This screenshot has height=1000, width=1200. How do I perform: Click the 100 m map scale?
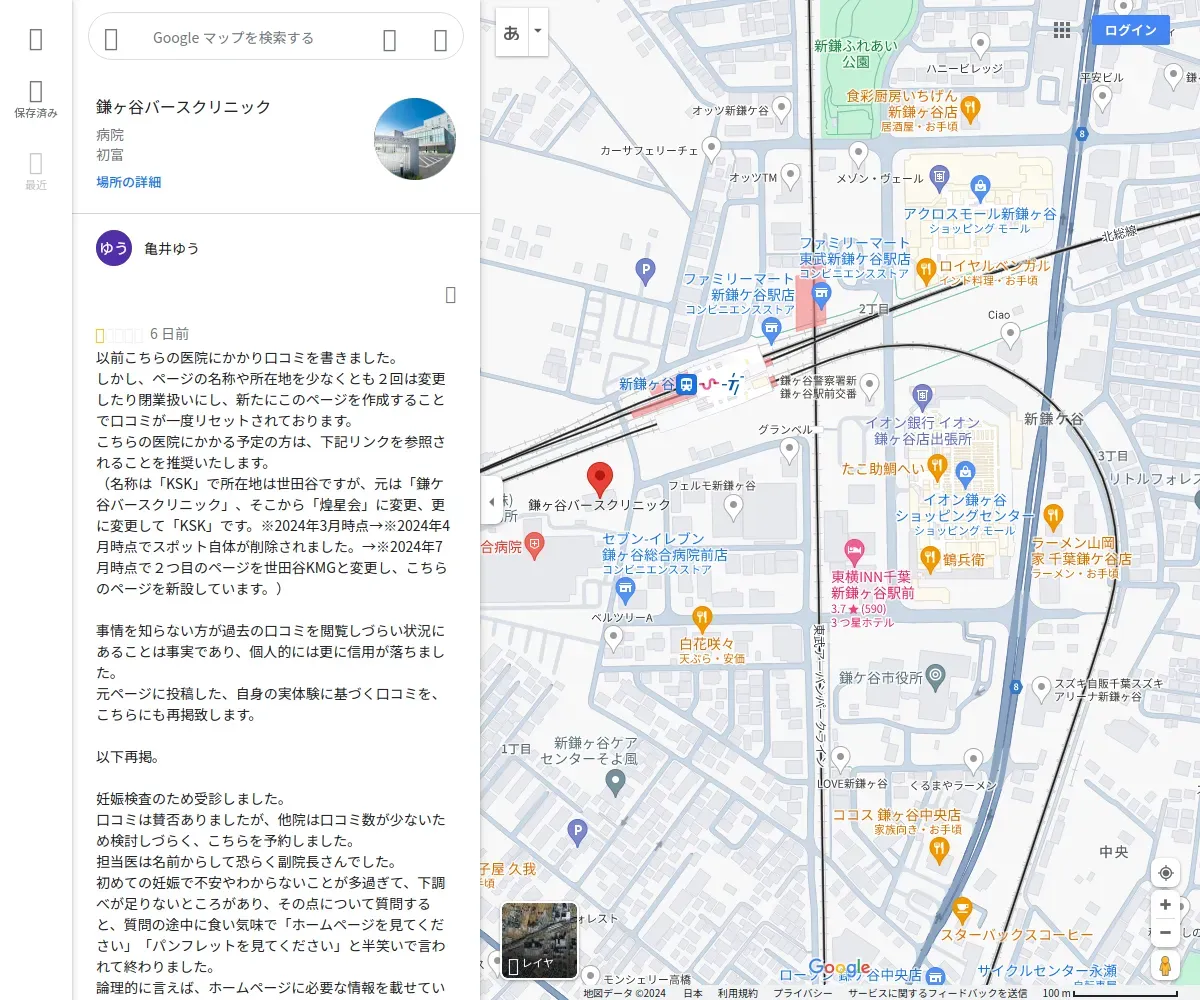tap(1110, 993)
